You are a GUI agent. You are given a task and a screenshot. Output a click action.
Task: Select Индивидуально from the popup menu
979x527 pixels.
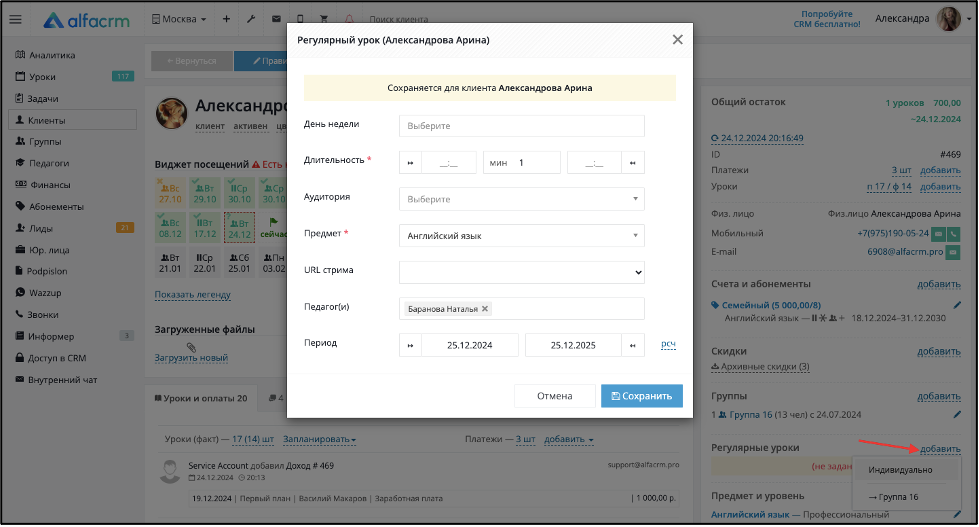(900, 470)
